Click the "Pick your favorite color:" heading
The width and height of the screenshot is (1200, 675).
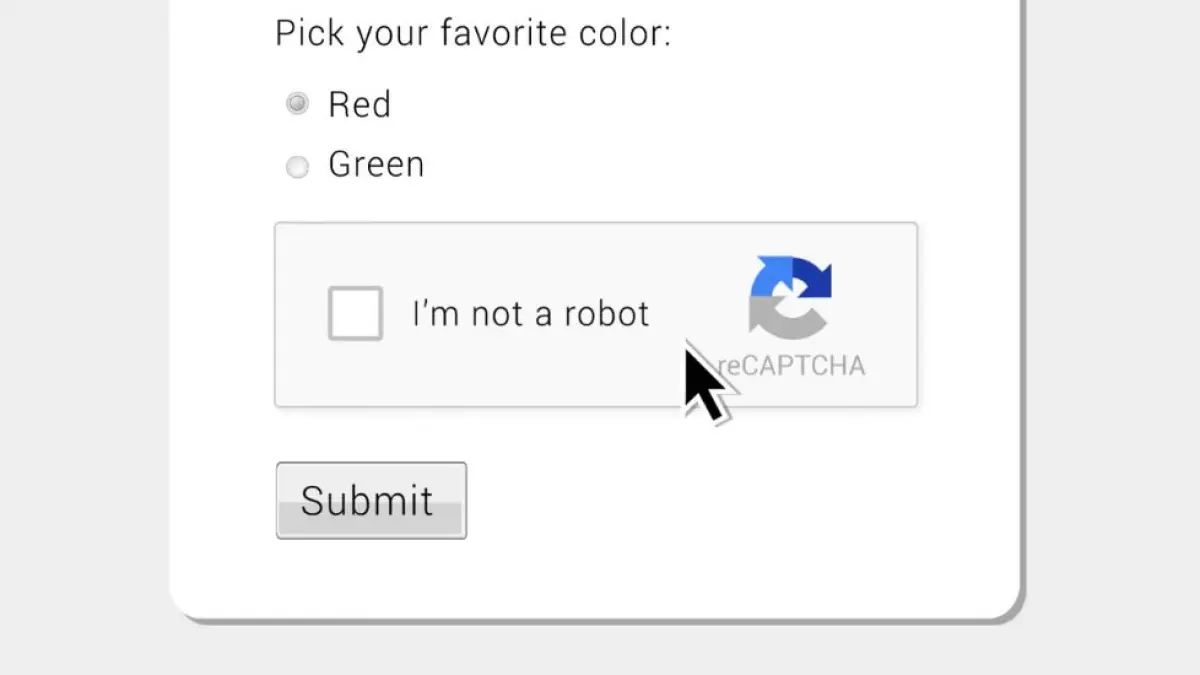click(x=473, y=34)
